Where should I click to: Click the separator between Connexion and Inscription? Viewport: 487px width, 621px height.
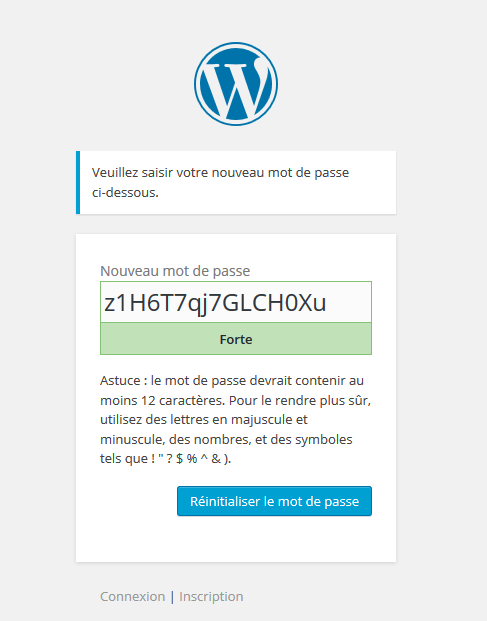coord(172,597)
